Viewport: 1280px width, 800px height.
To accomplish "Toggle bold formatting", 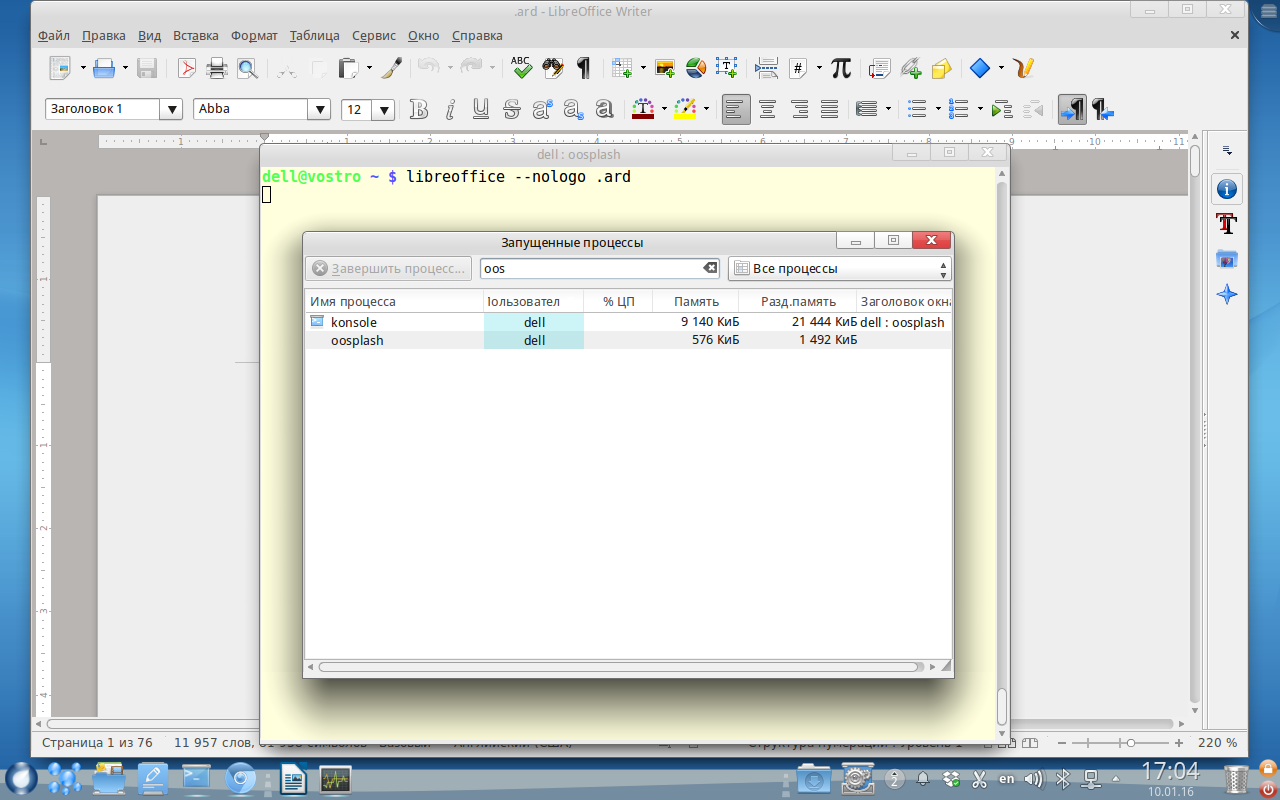I will click(x=419, y=109).
